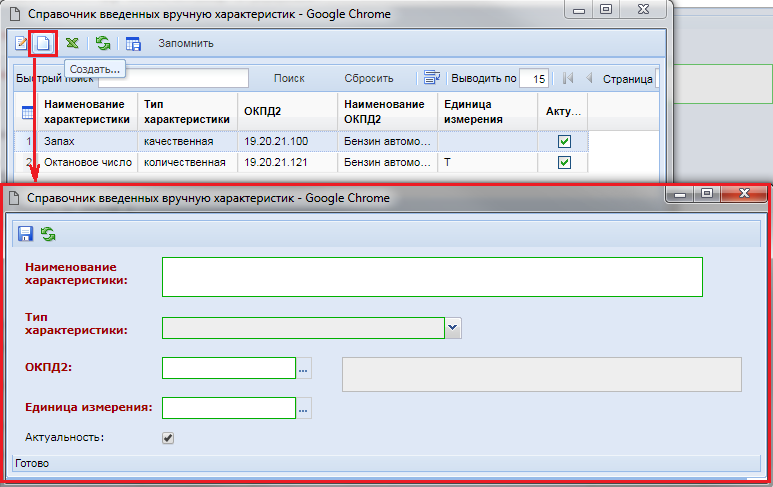Refresh the form using the green arrows icon

[x=47, y=233]
